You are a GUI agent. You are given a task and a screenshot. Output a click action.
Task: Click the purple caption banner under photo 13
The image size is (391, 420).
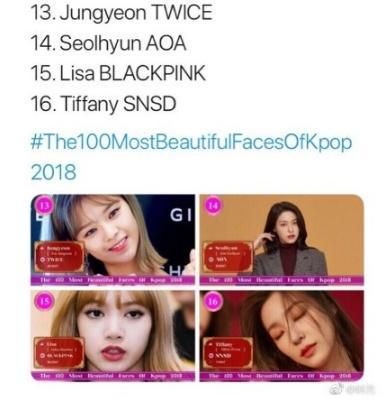[x=113, y=280]
